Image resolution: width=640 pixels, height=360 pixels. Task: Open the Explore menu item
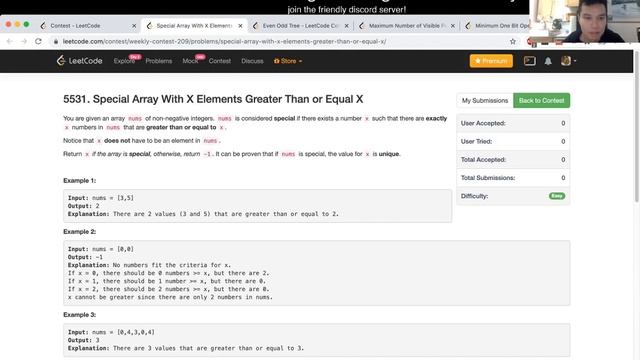124,61
